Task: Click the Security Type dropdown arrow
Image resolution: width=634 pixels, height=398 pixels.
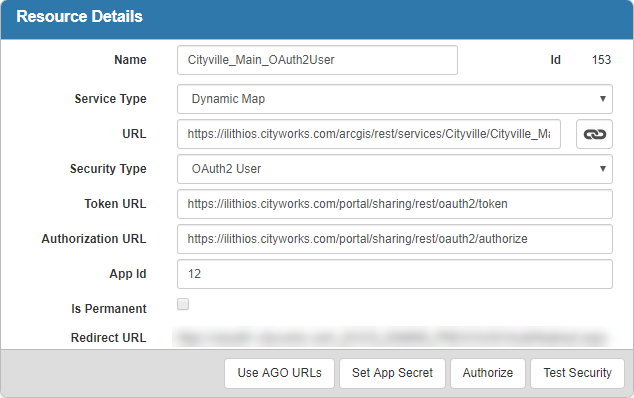Action: pyautogui.click(x=602, y=169)
